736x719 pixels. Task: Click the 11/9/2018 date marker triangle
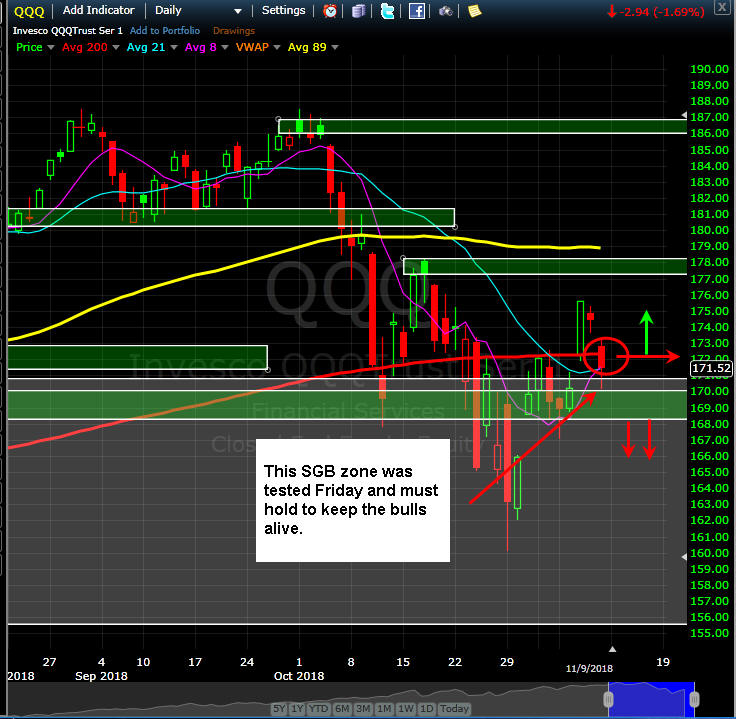[x=612, y=650]
